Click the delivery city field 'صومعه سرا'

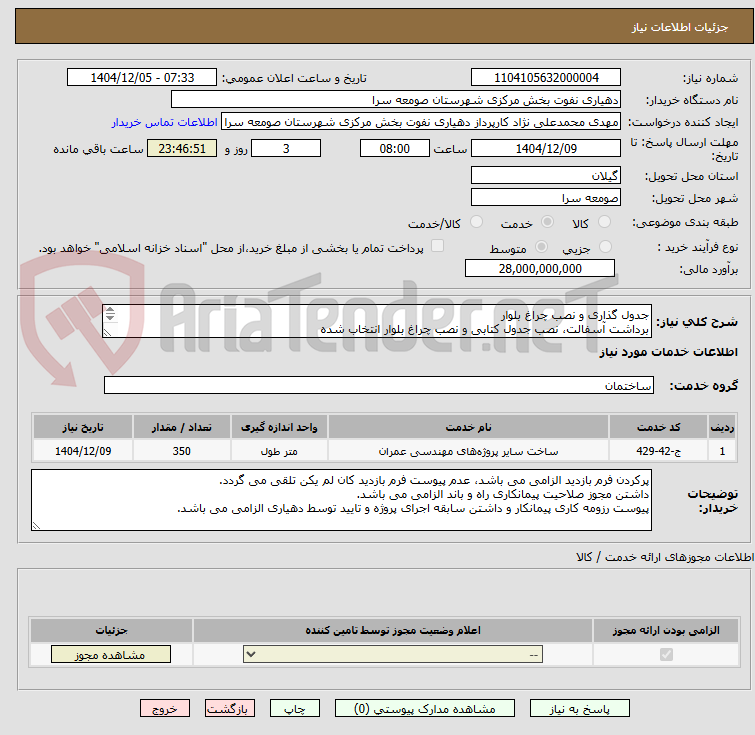(546, 197)
